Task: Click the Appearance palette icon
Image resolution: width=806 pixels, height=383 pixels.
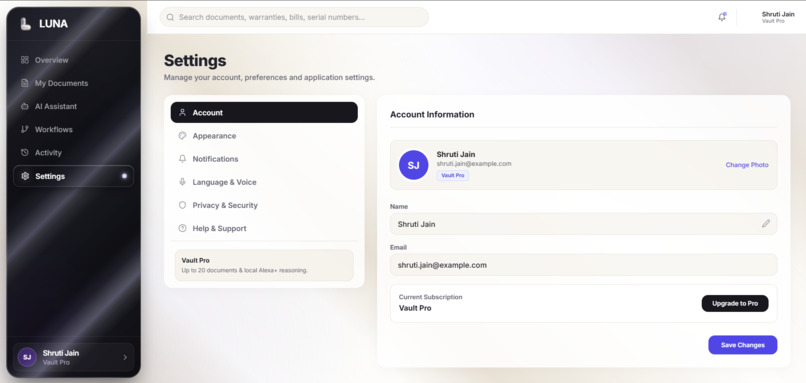Action: click(182, 136)
